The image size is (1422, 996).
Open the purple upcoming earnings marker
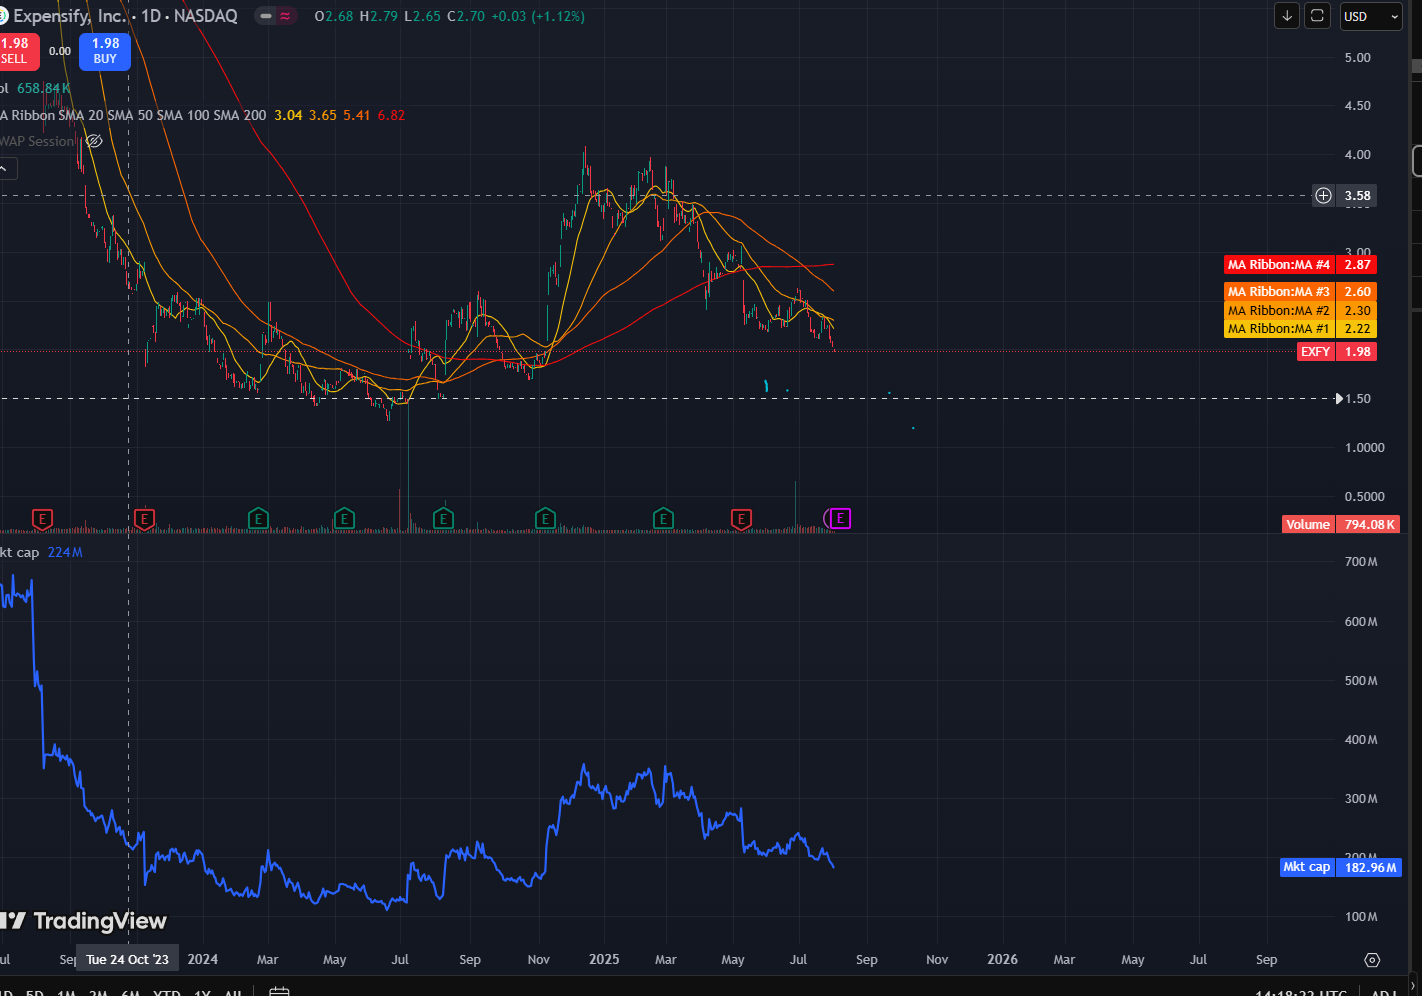[x=838, y=518]
